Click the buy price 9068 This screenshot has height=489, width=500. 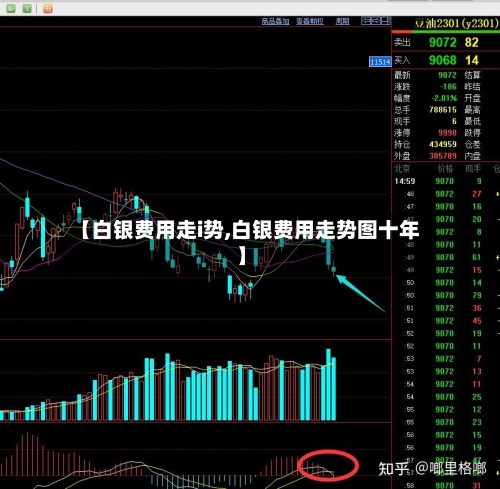point(443,60)
